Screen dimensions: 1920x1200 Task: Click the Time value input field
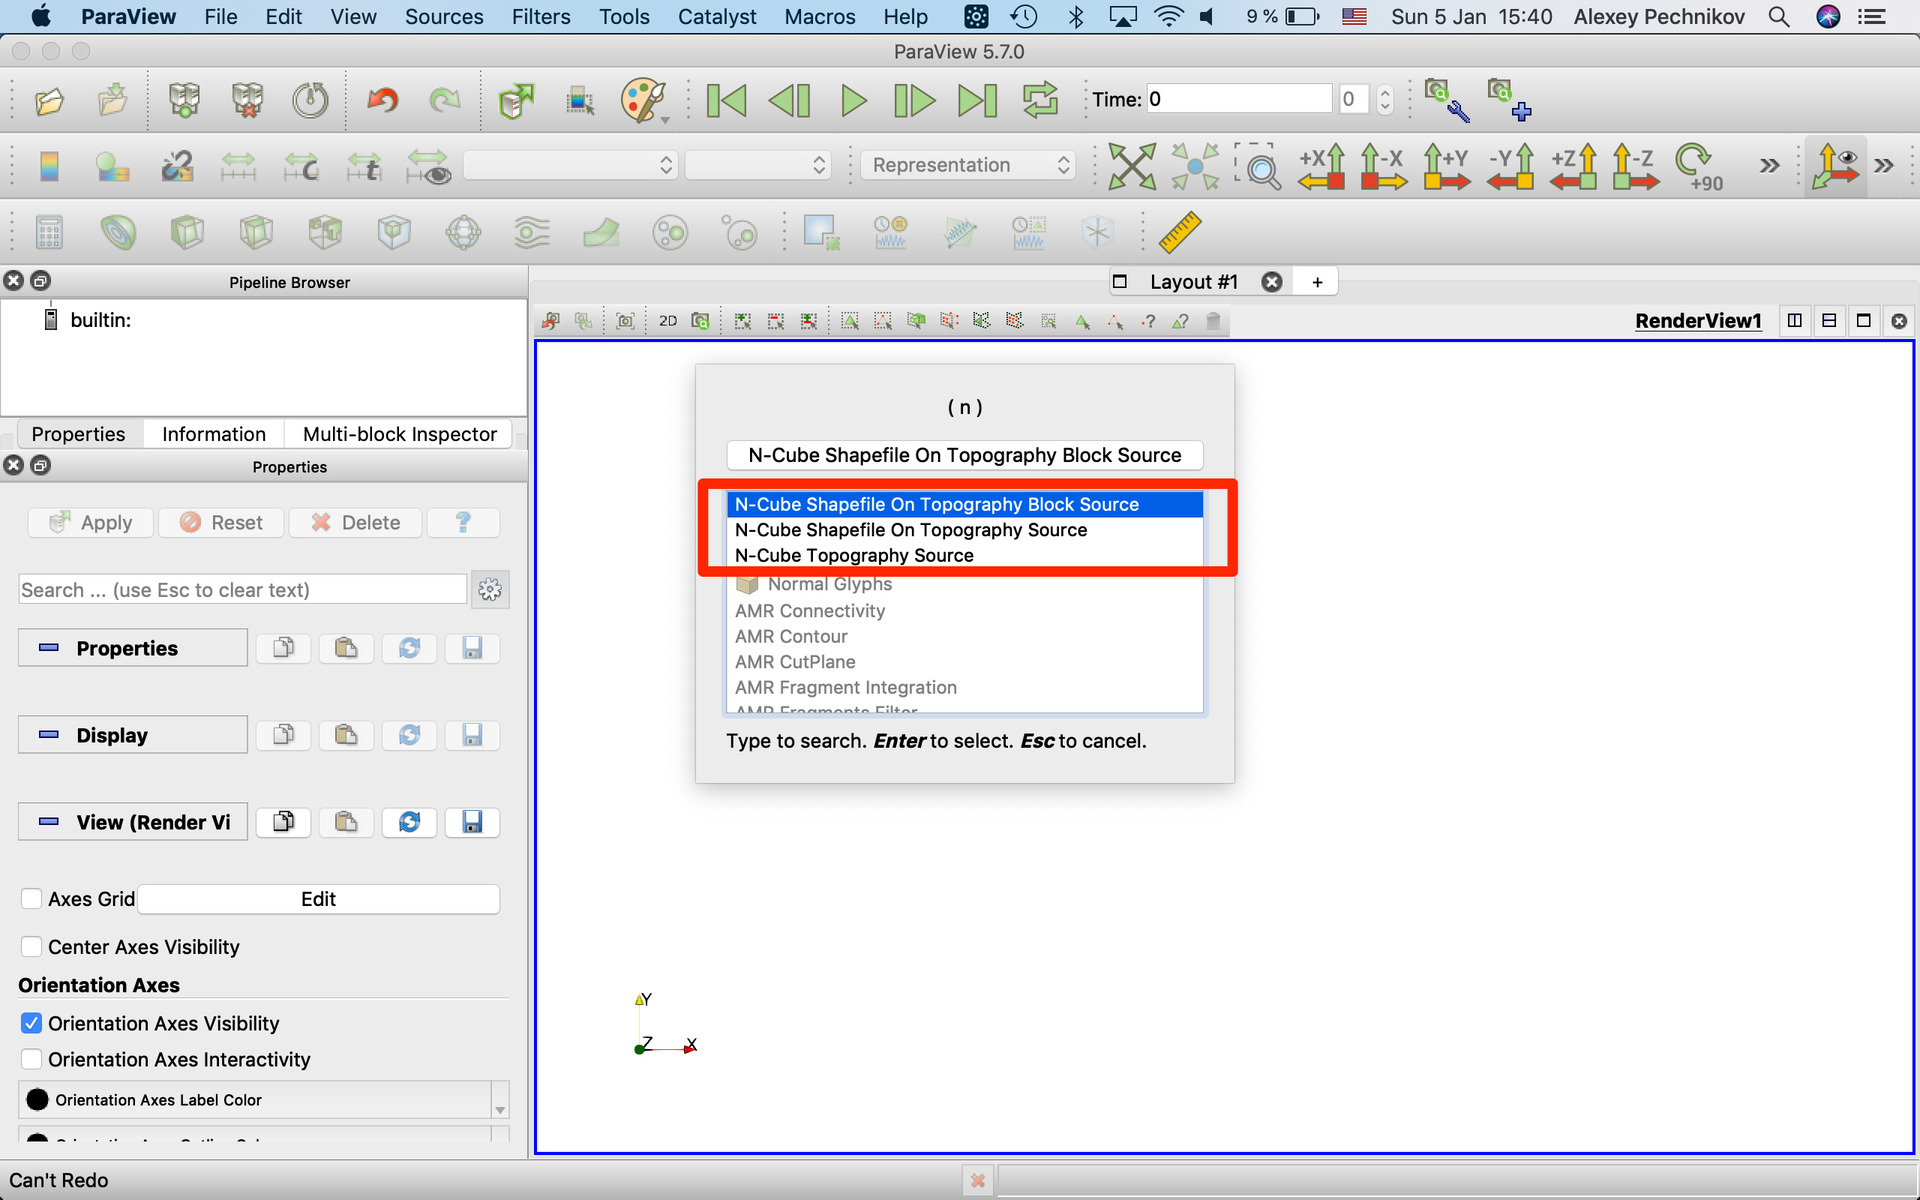tap(1239, 99)
